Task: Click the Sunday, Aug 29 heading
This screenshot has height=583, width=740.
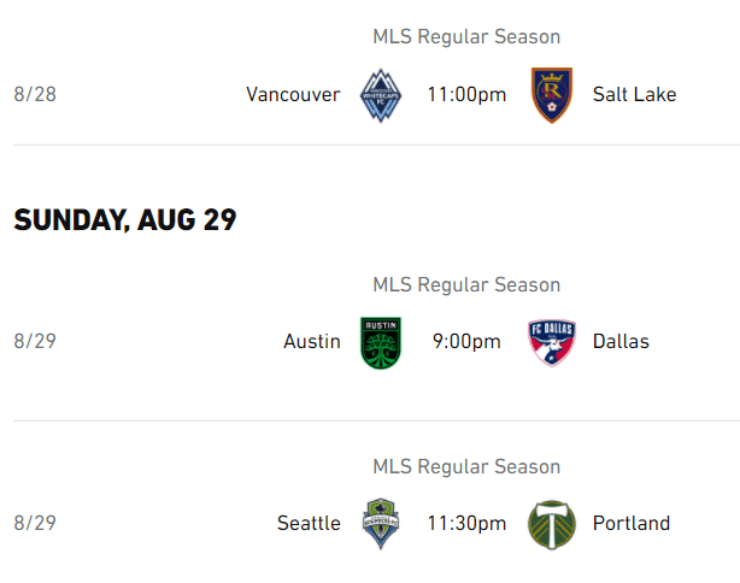Action: tap(125, 220)
